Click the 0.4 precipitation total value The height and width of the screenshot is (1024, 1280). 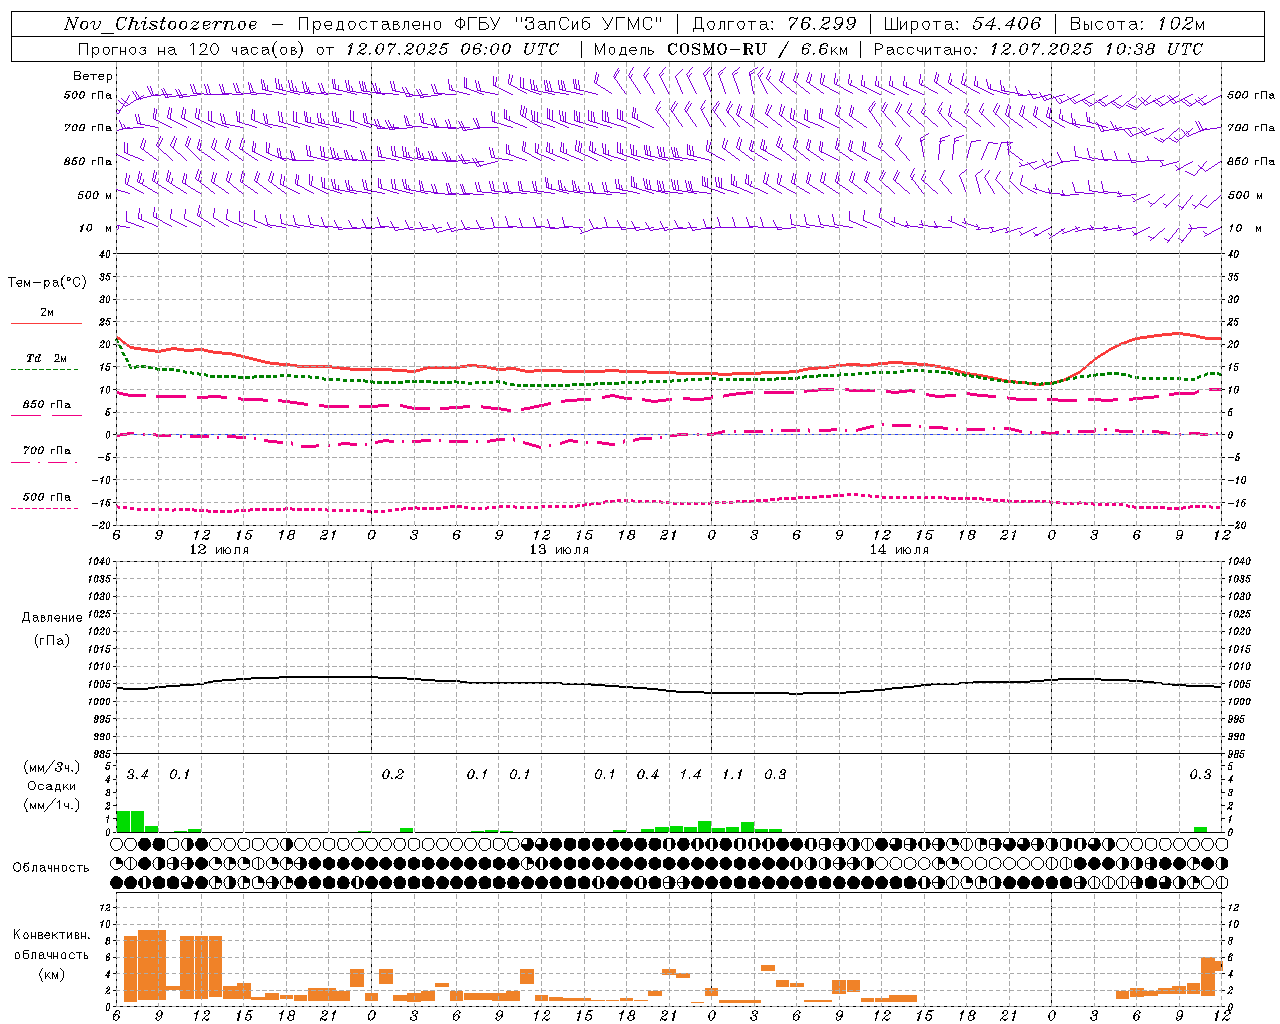click(648, 775)
